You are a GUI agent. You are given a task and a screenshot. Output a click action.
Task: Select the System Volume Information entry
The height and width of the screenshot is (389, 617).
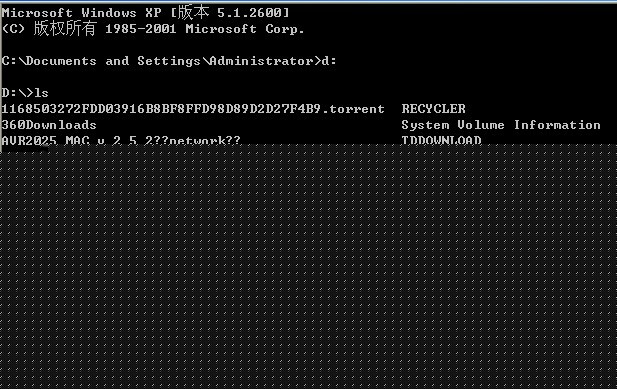click(501, 125)
